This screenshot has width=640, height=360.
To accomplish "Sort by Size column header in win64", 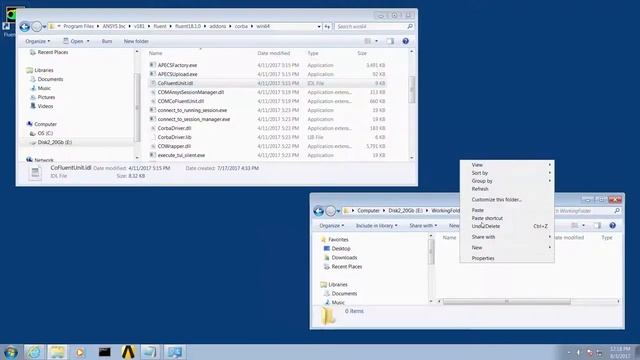I will coord(362,53).
